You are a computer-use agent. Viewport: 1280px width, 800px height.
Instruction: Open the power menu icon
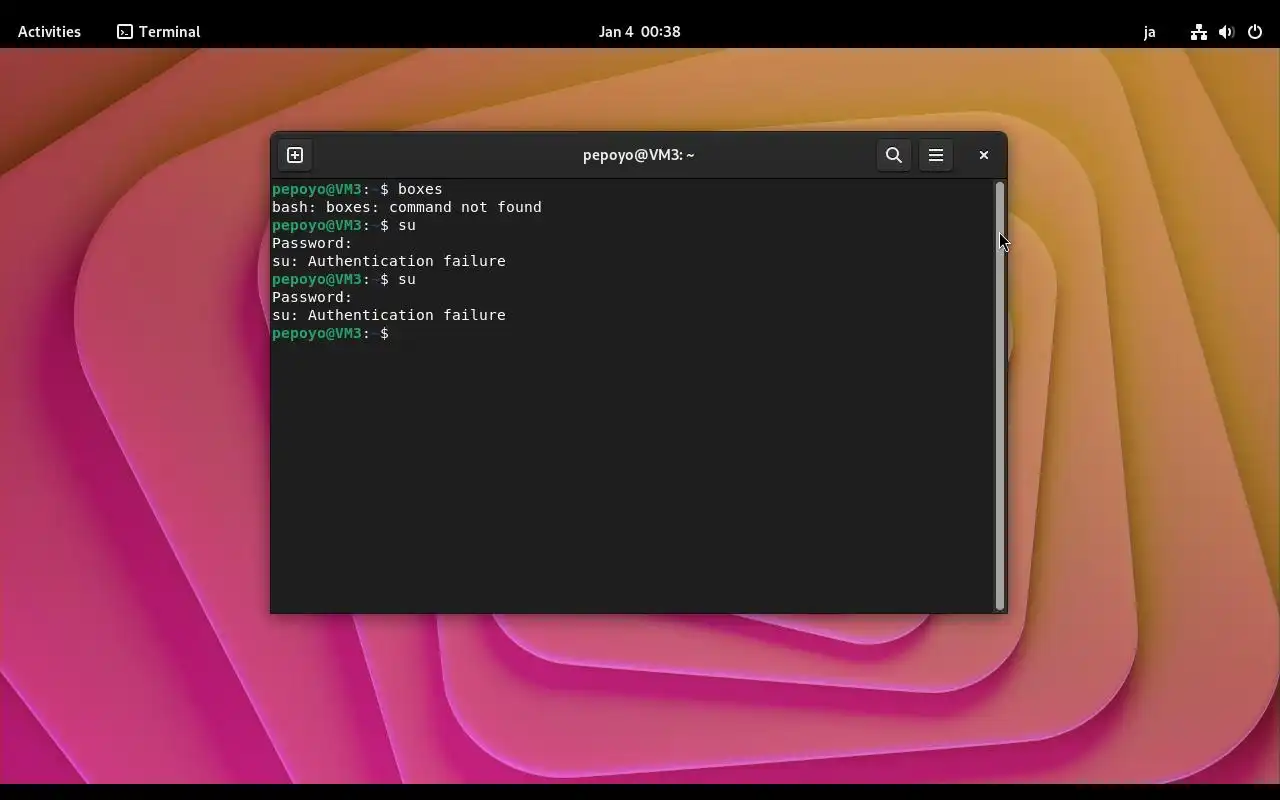[x=1255, y=32]
